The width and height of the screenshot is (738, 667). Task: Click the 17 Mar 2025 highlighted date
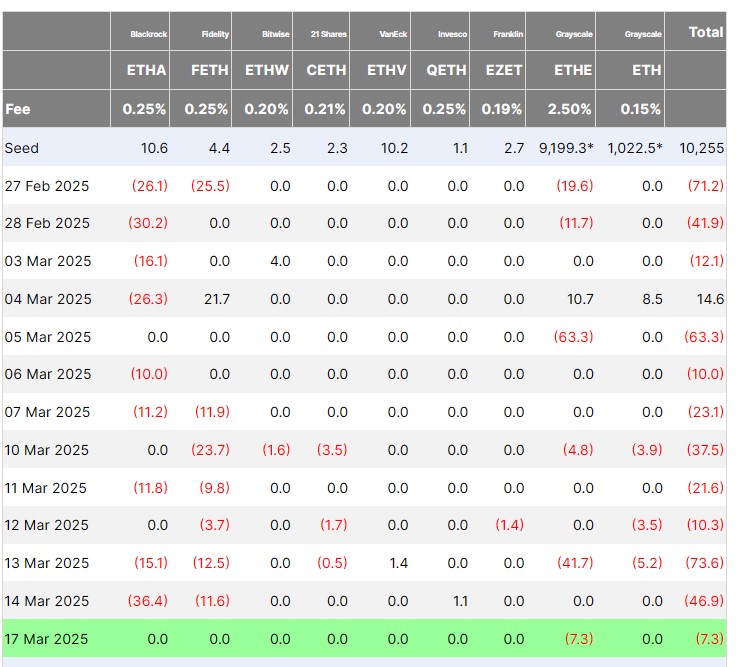pyautogui.click(x=47, y=639)
